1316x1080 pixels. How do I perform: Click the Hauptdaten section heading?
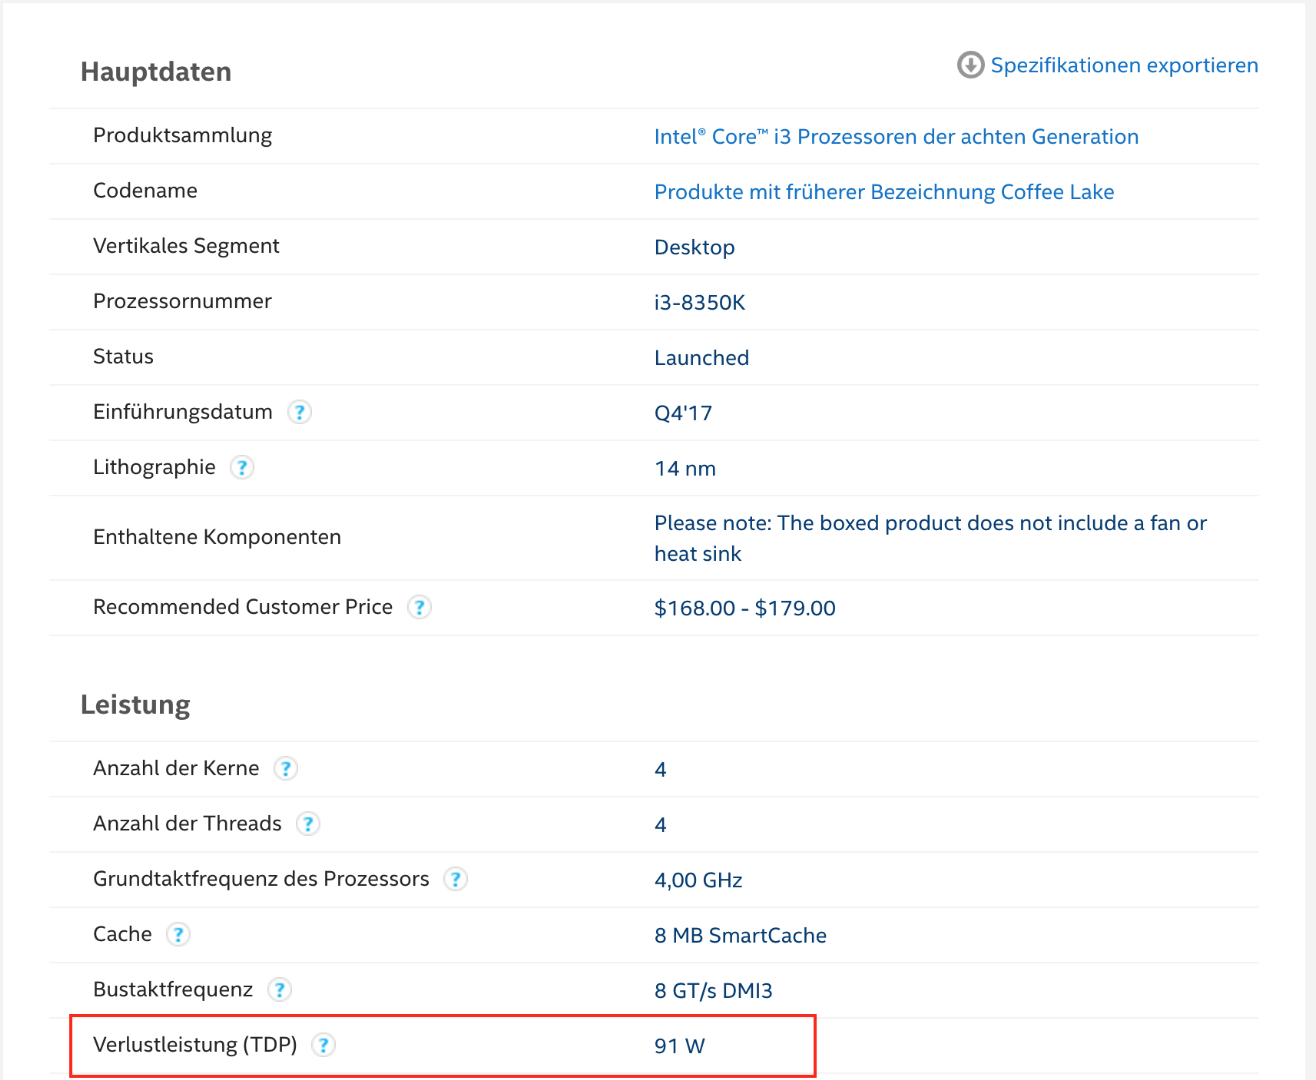coord(156,72)
